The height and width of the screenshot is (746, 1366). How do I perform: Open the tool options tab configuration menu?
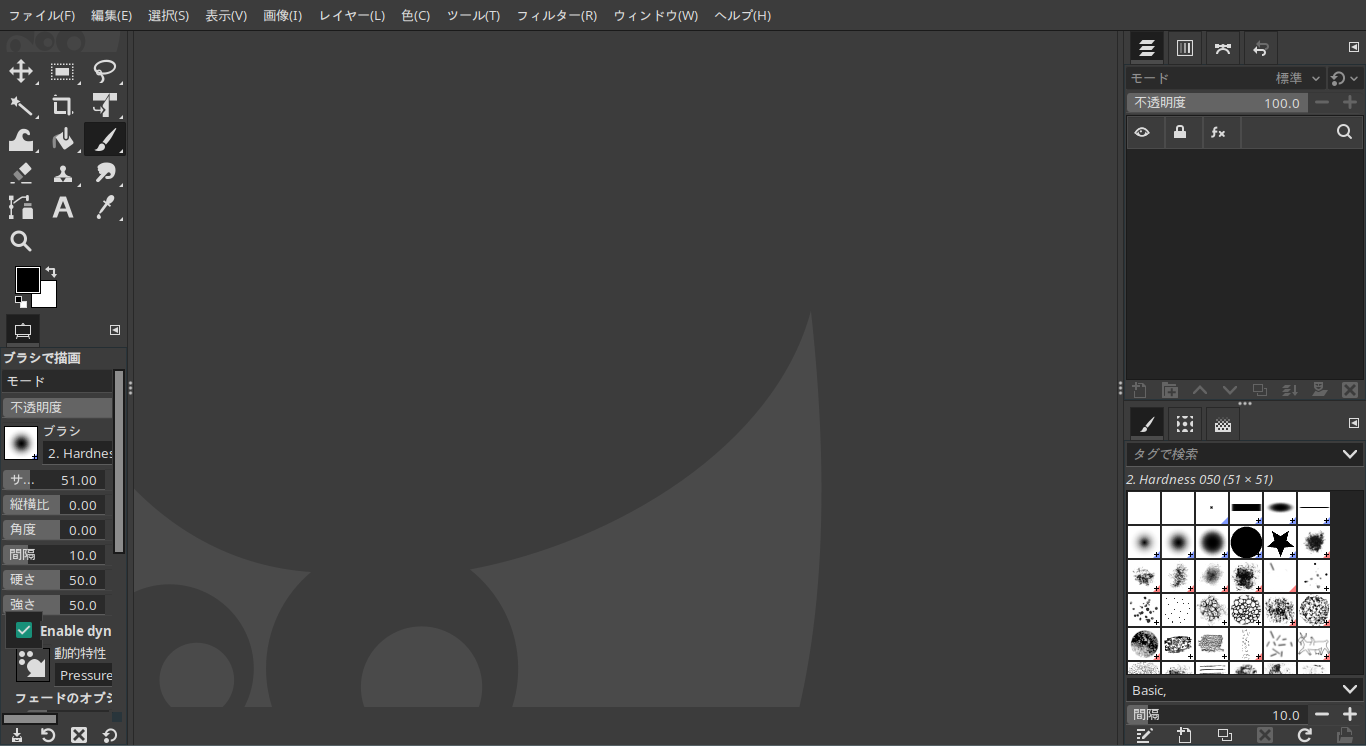[115, 330]
